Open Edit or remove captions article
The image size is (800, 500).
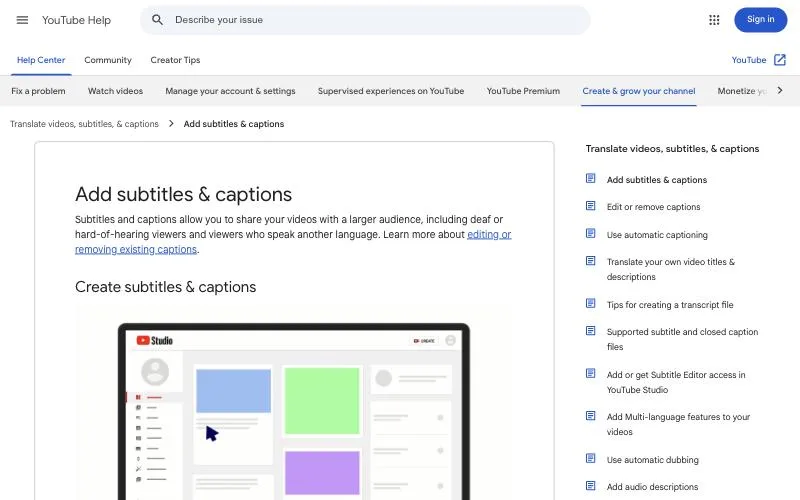coord(653,207)
